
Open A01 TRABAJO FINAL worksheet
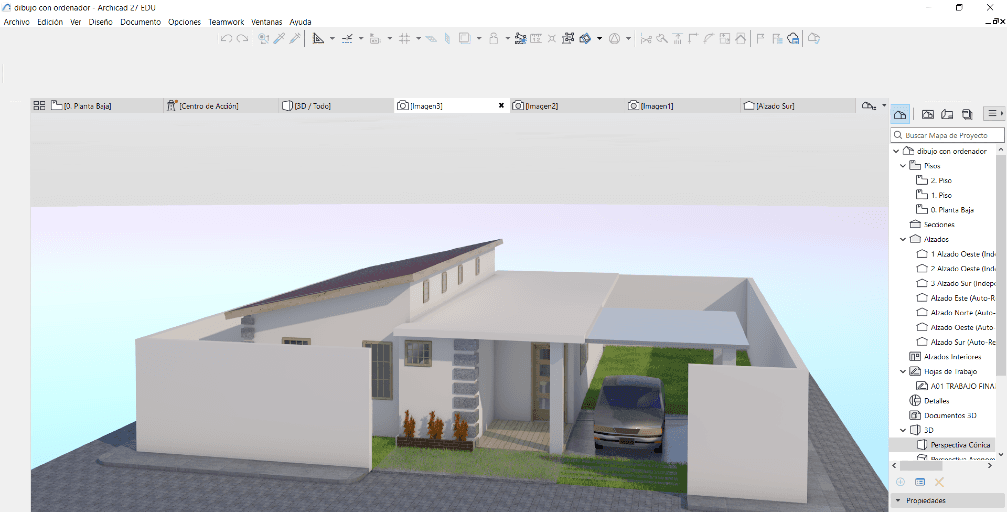(961, 385)
